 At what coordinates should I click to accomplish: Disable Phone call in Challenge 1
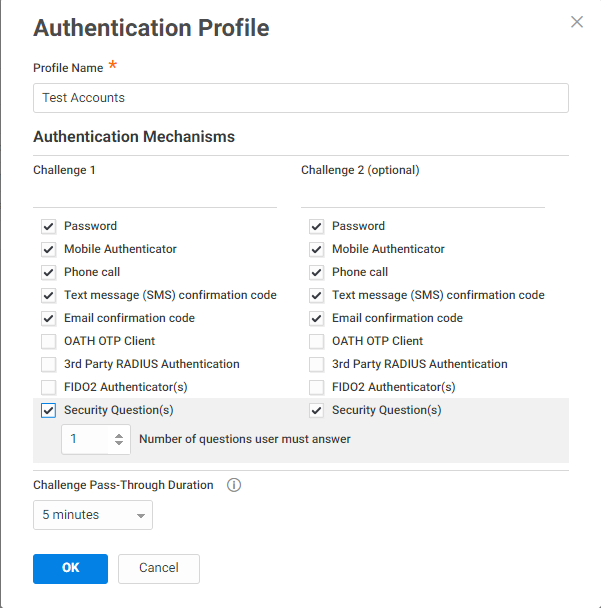point(48,272)
